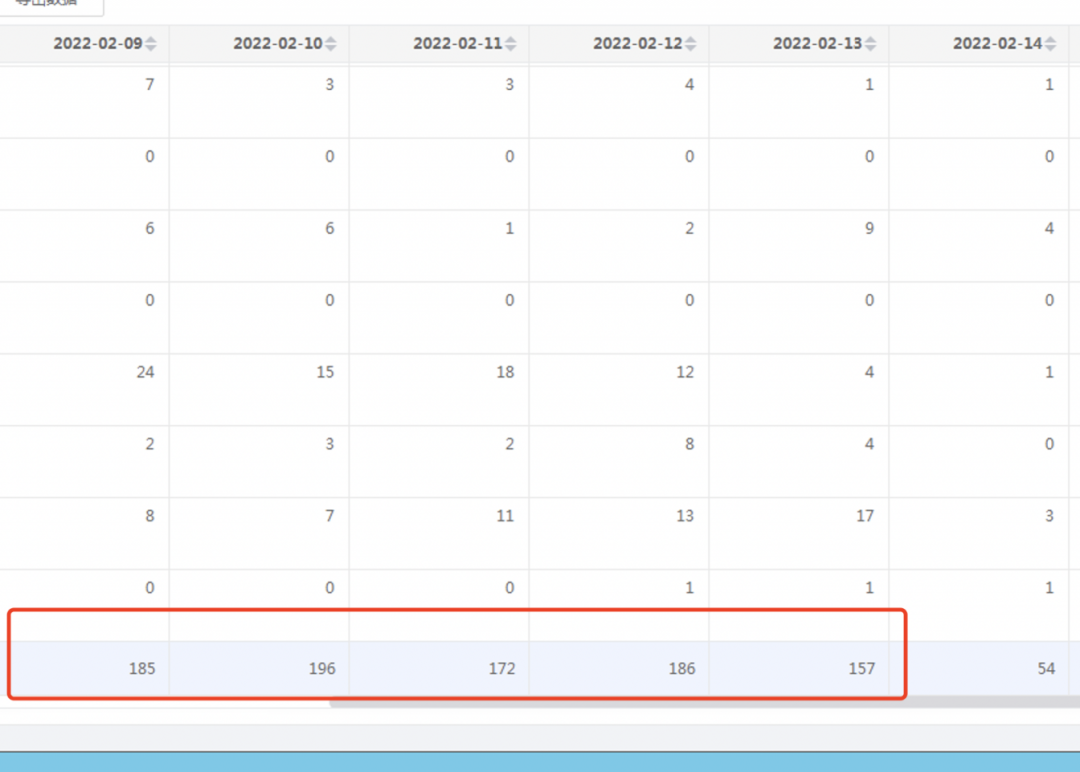1080x772 pixels.
Task: Click value 12 in 2022-02-12 column
Action: (x=685, y=373)
